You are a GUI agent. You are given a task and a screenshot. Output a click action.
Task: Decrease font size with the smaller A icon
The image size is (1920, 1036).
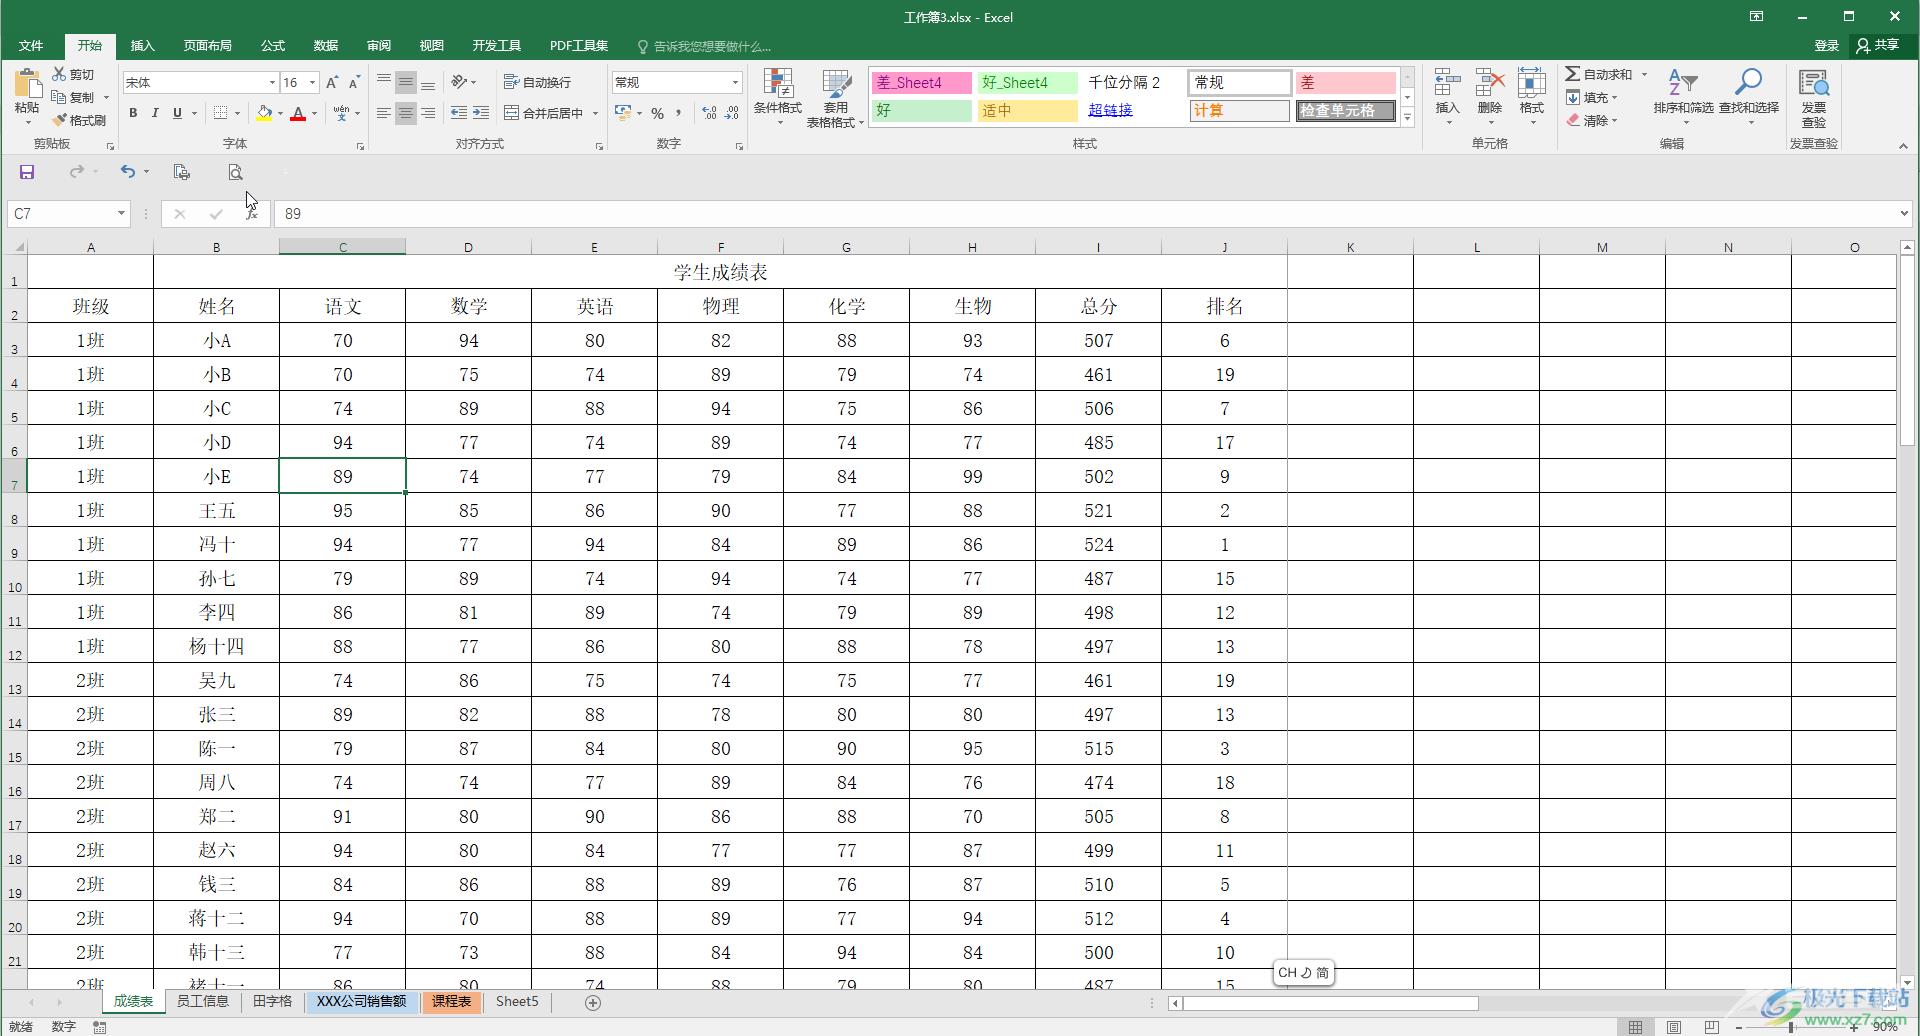tap(354, 82)
